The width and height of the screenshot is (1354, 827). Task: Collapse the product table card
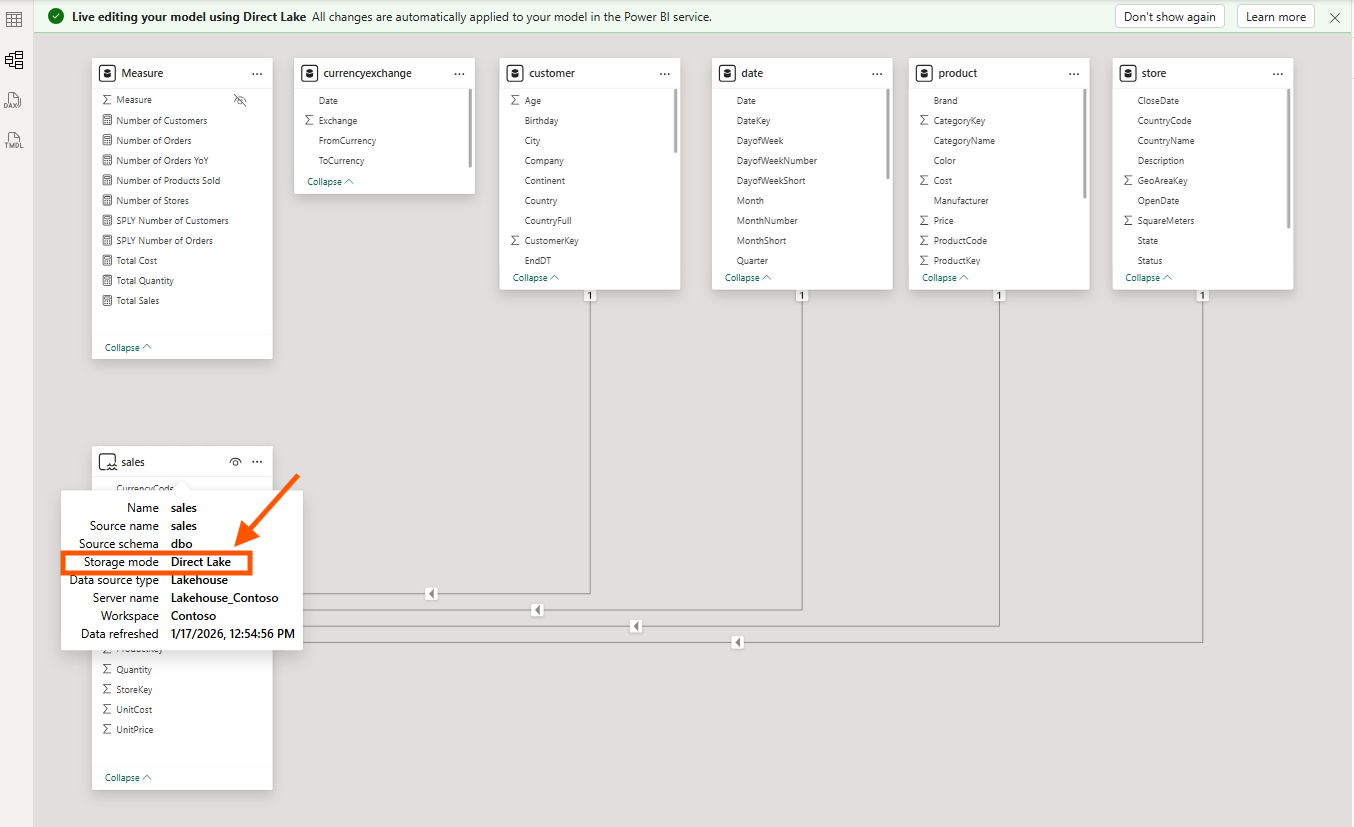945,278
